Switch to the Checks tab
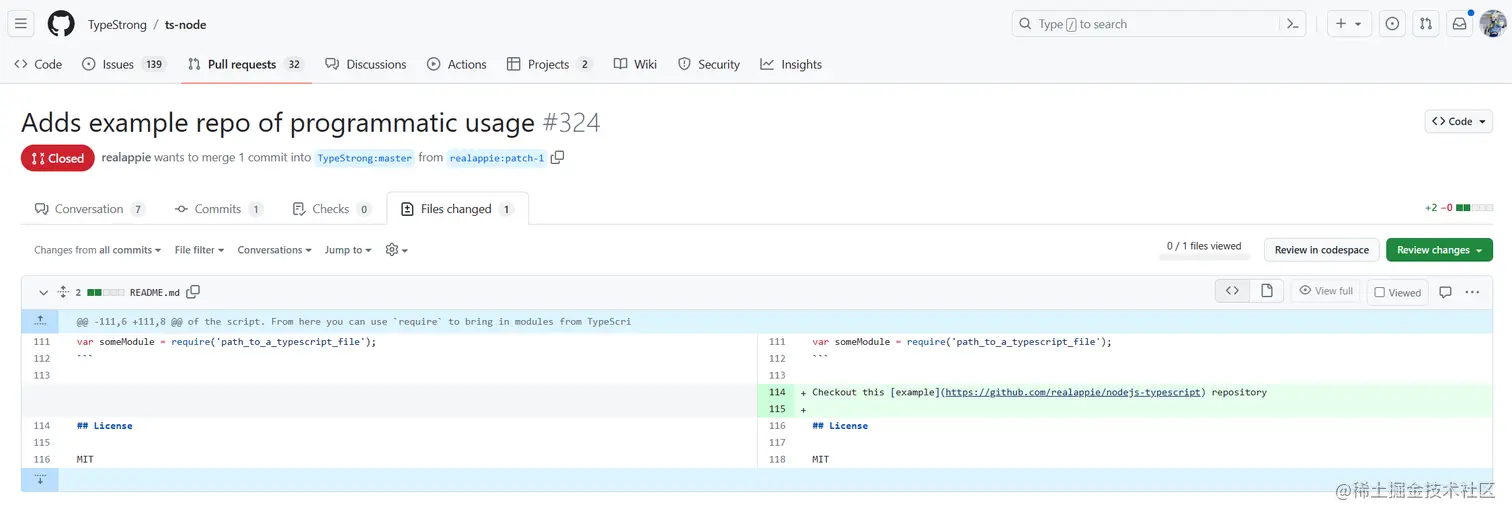Screen dimensions: 1512x517 coord(331,209)
